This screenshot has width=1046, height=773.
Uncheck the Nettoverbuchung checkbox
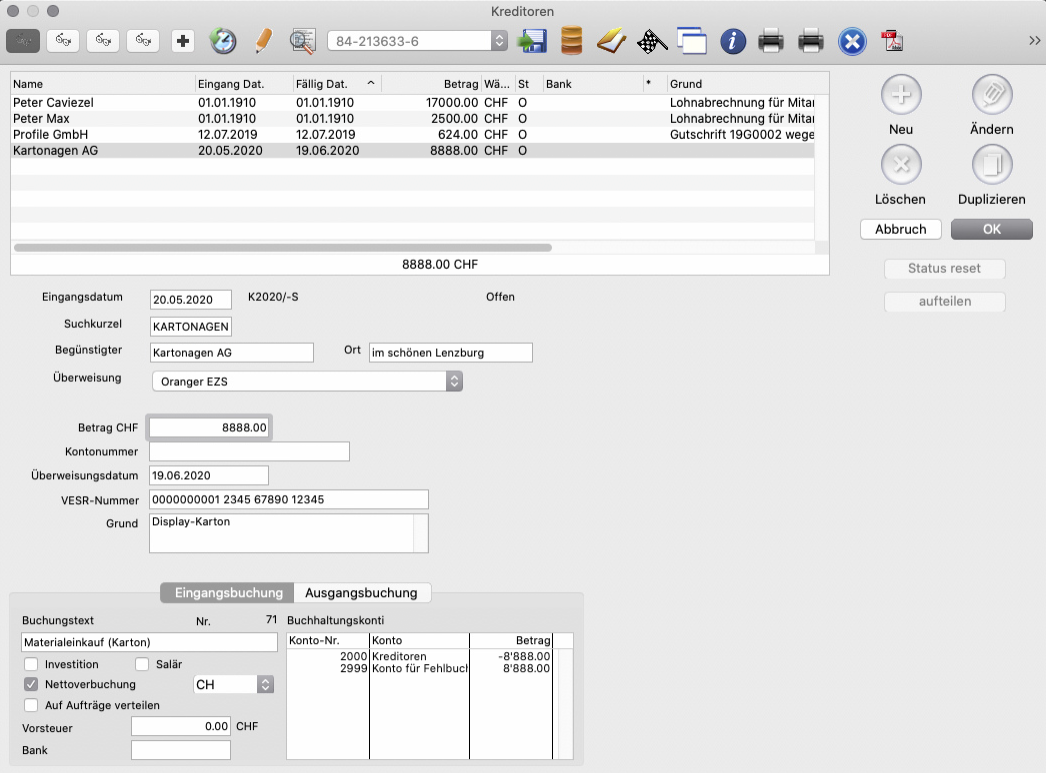[x=32, y=685]
